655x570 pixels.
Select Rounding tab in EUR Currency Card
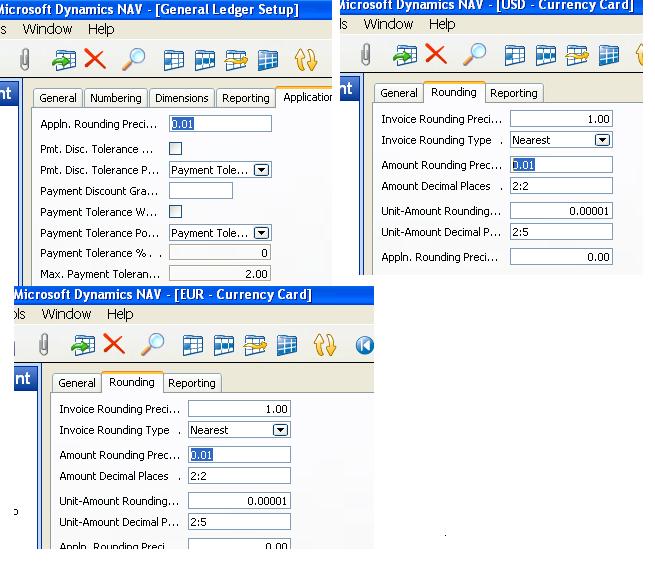132,382
